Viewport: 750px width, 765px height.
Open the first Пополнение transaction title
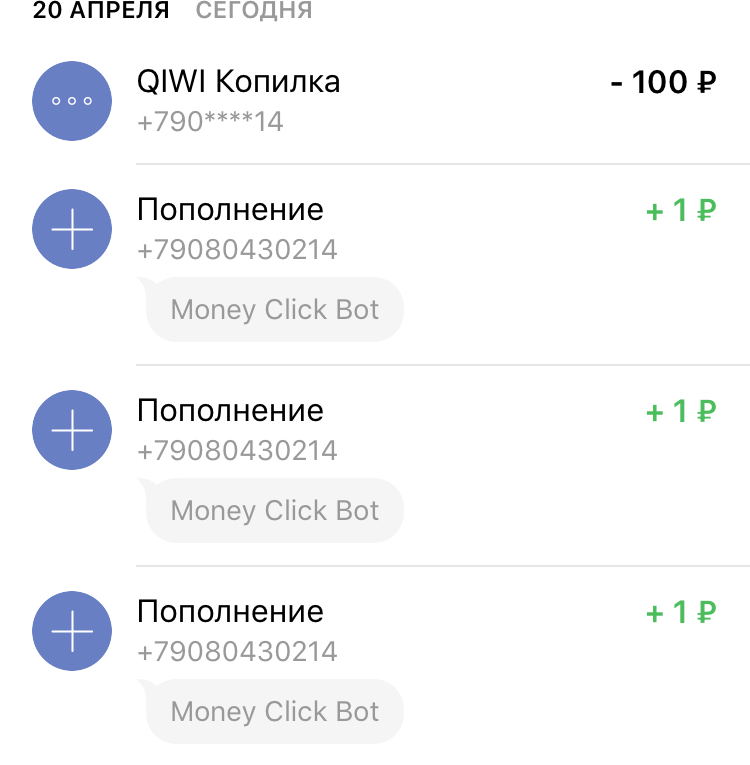tap(230, 210)
